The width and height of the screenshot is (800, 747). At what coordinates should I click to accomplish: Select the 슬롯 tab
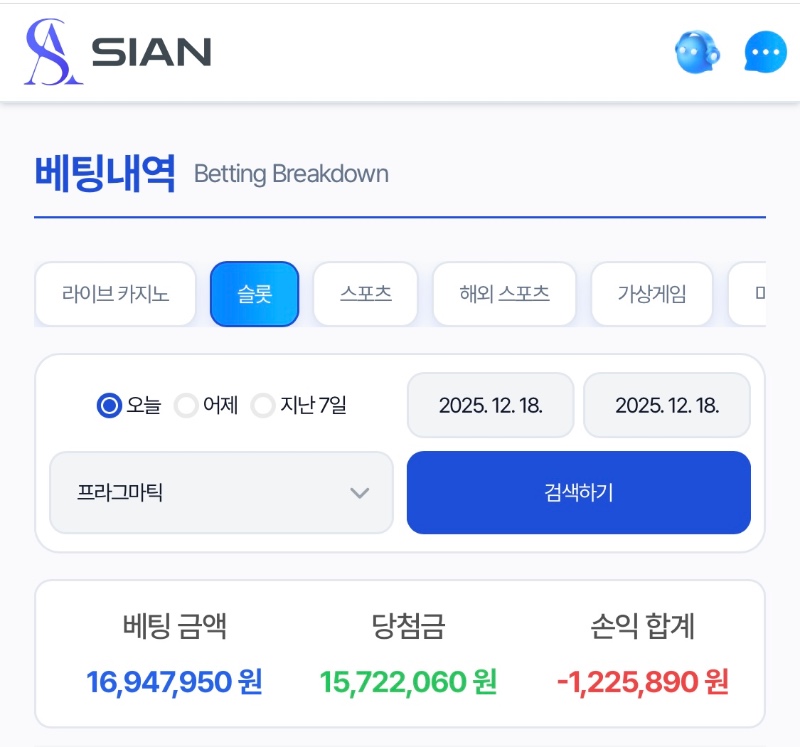(254, 294)
